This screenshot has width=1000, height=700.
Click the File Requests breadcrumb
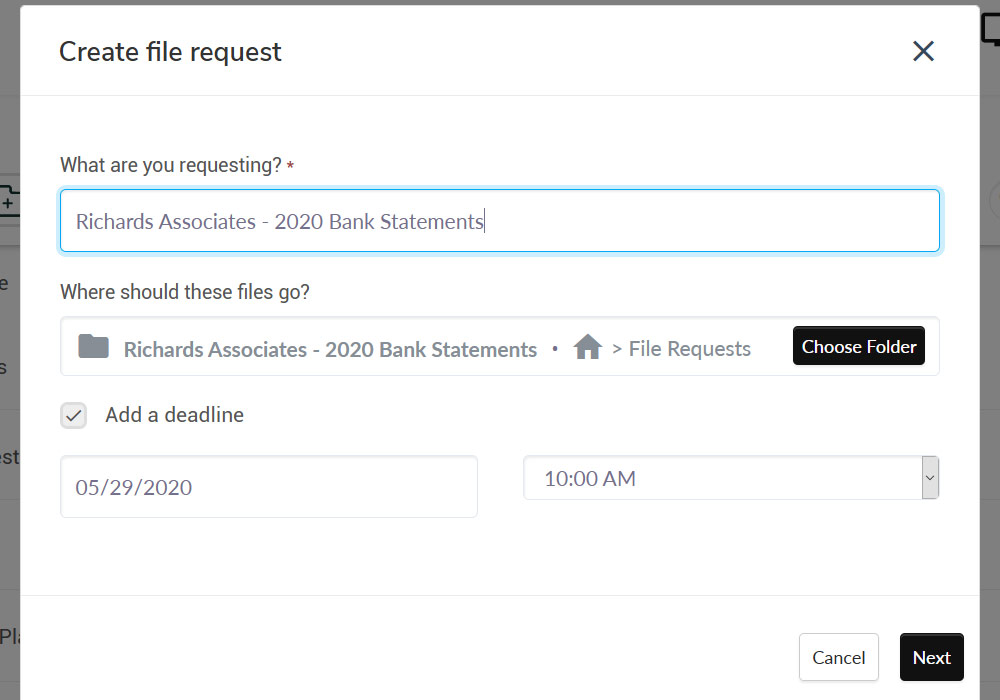coord(689,349)
